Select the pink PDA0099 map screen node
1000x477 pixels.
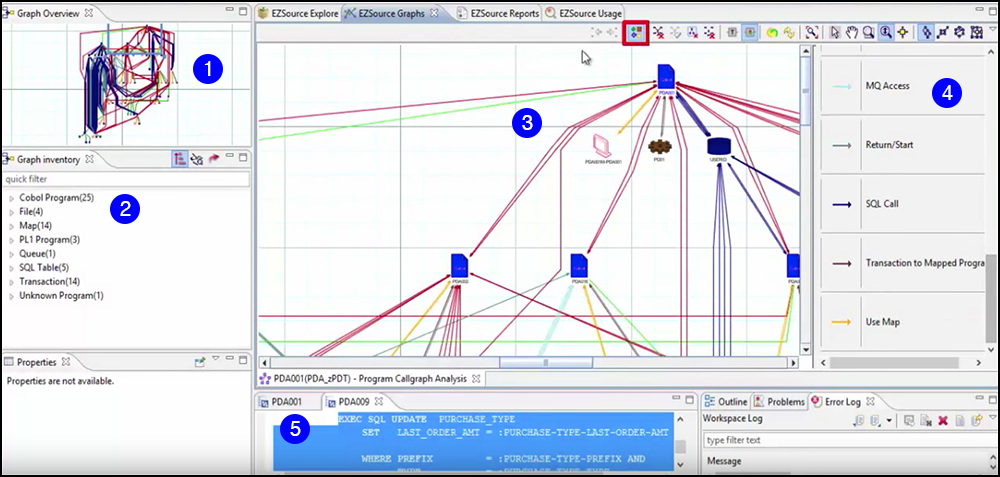point(601,147)
